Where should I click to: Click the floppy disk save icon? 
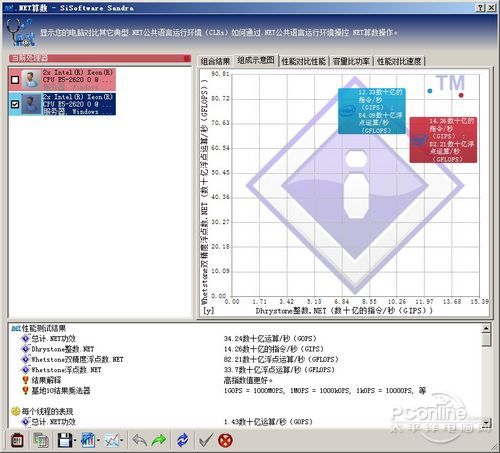pos(65,440)
